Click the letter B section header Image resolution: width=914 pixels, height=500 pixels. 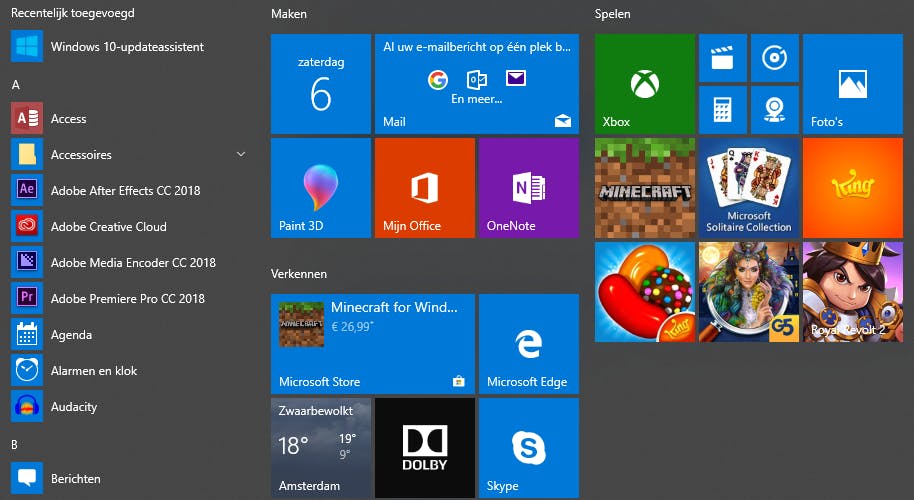click(x=15, y=445)
